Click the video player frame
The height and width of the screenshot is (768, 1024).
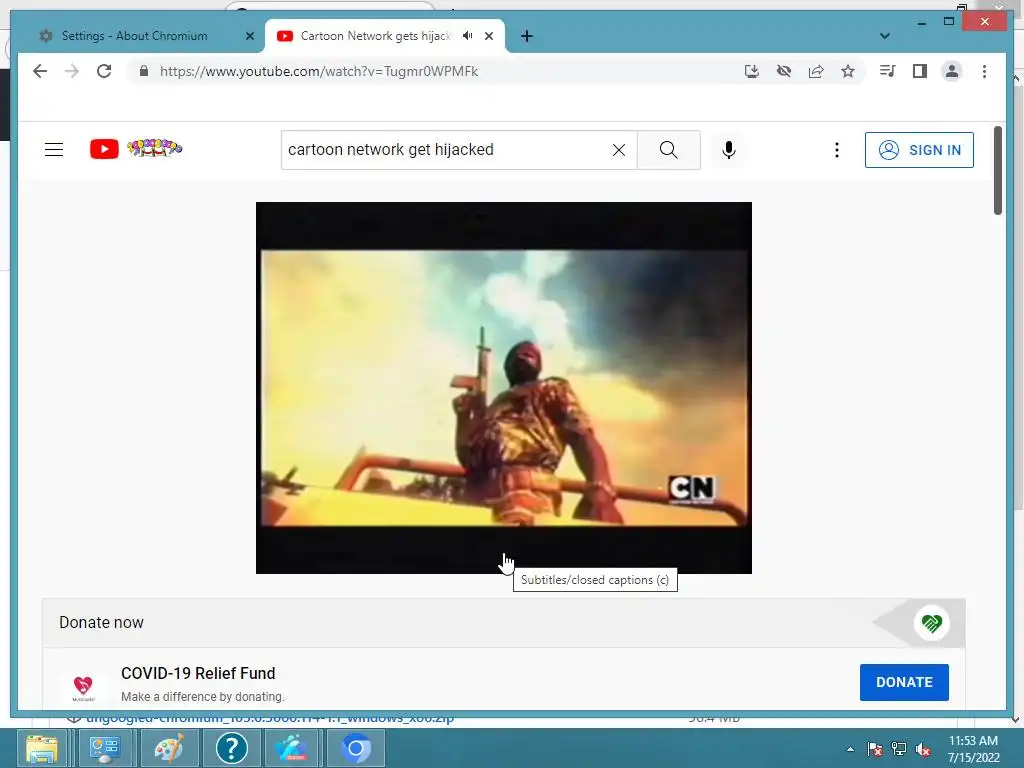tap(504, 387)
